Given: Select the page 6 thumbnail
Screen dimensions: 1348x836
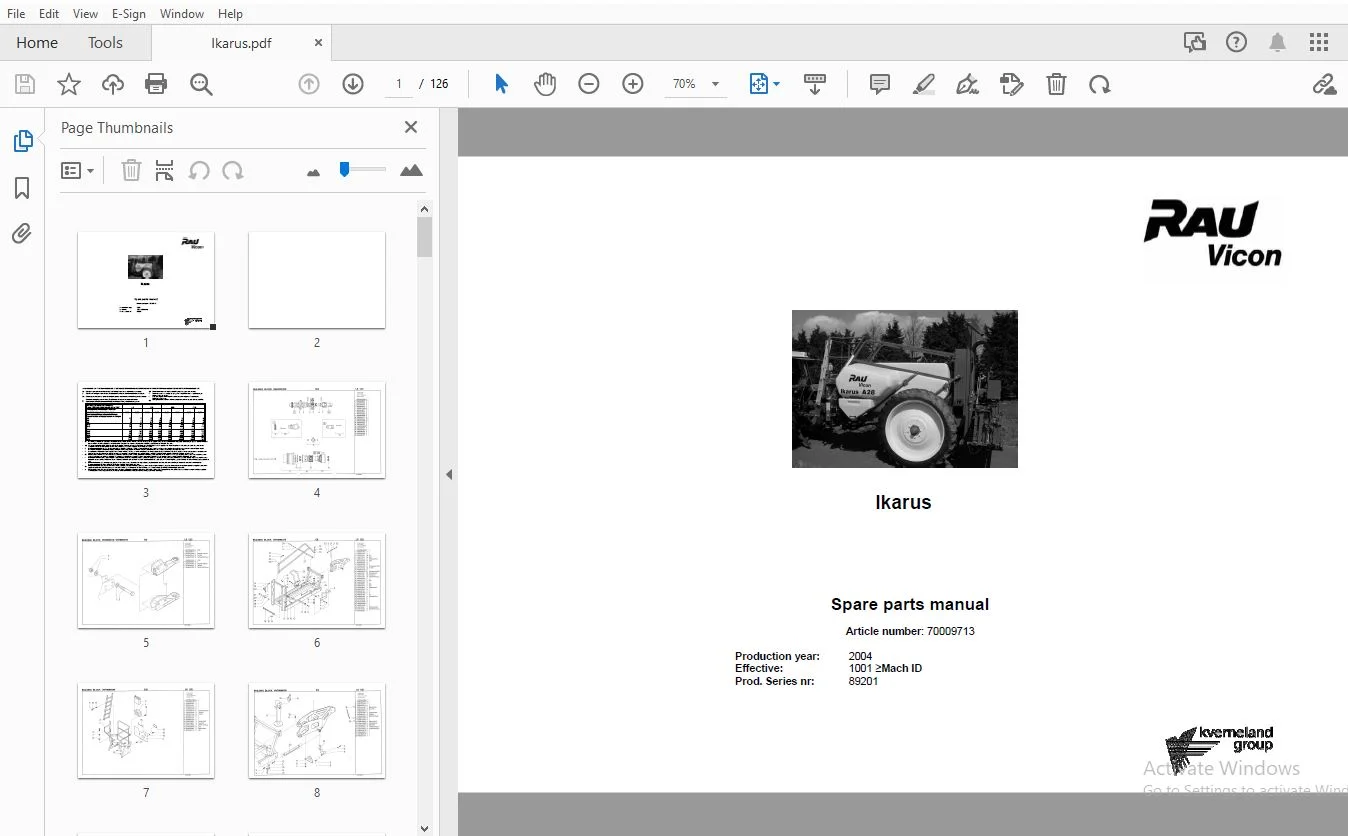Looking at the screenshot, I should pyautogui.click(x=317, y=580).
